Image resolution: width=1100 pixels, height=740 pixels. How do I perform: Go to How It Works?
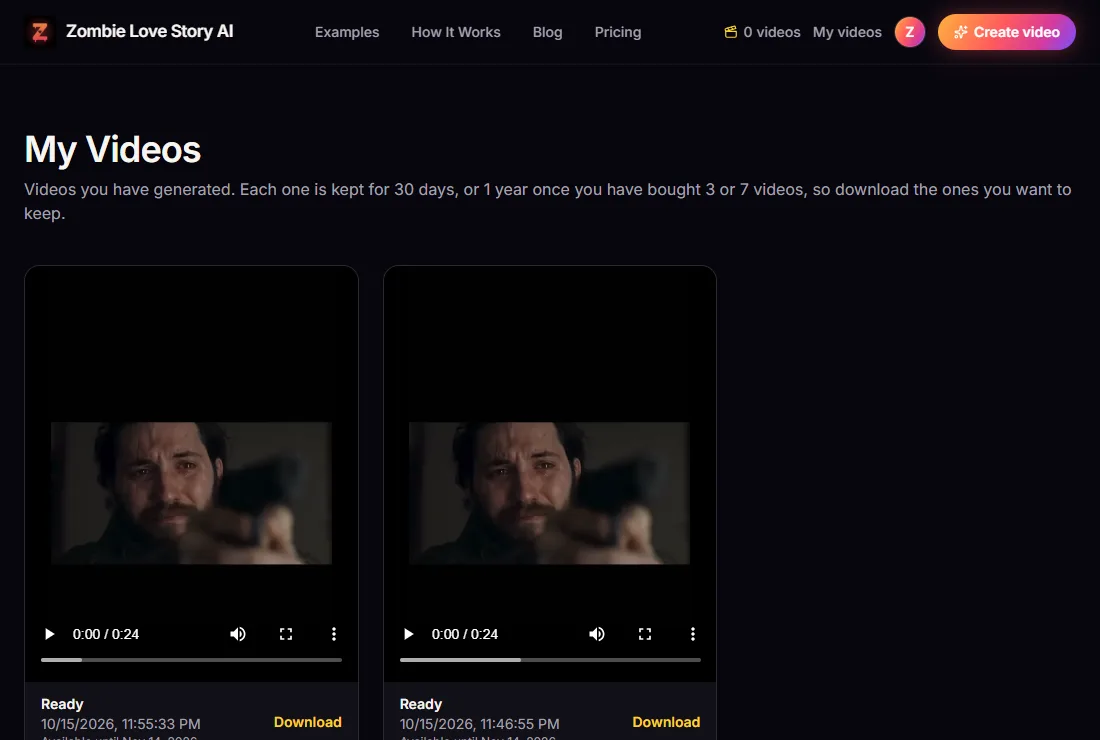456,32
